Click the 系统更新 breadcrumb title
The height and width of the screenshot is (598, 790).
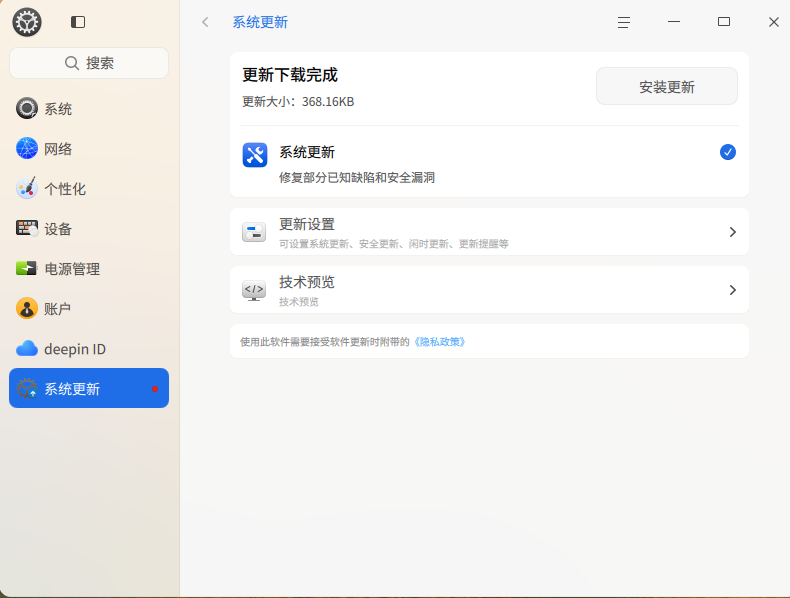point(260,22)
